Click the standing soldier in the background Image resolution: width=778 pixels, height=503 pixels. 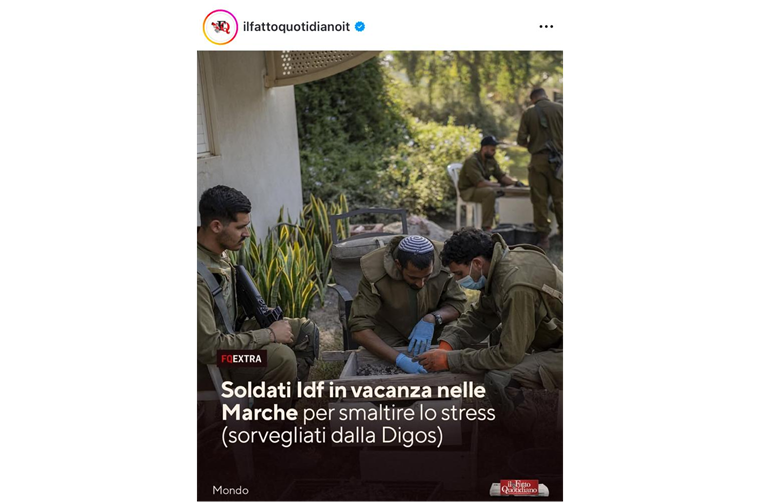pos(541,166)
